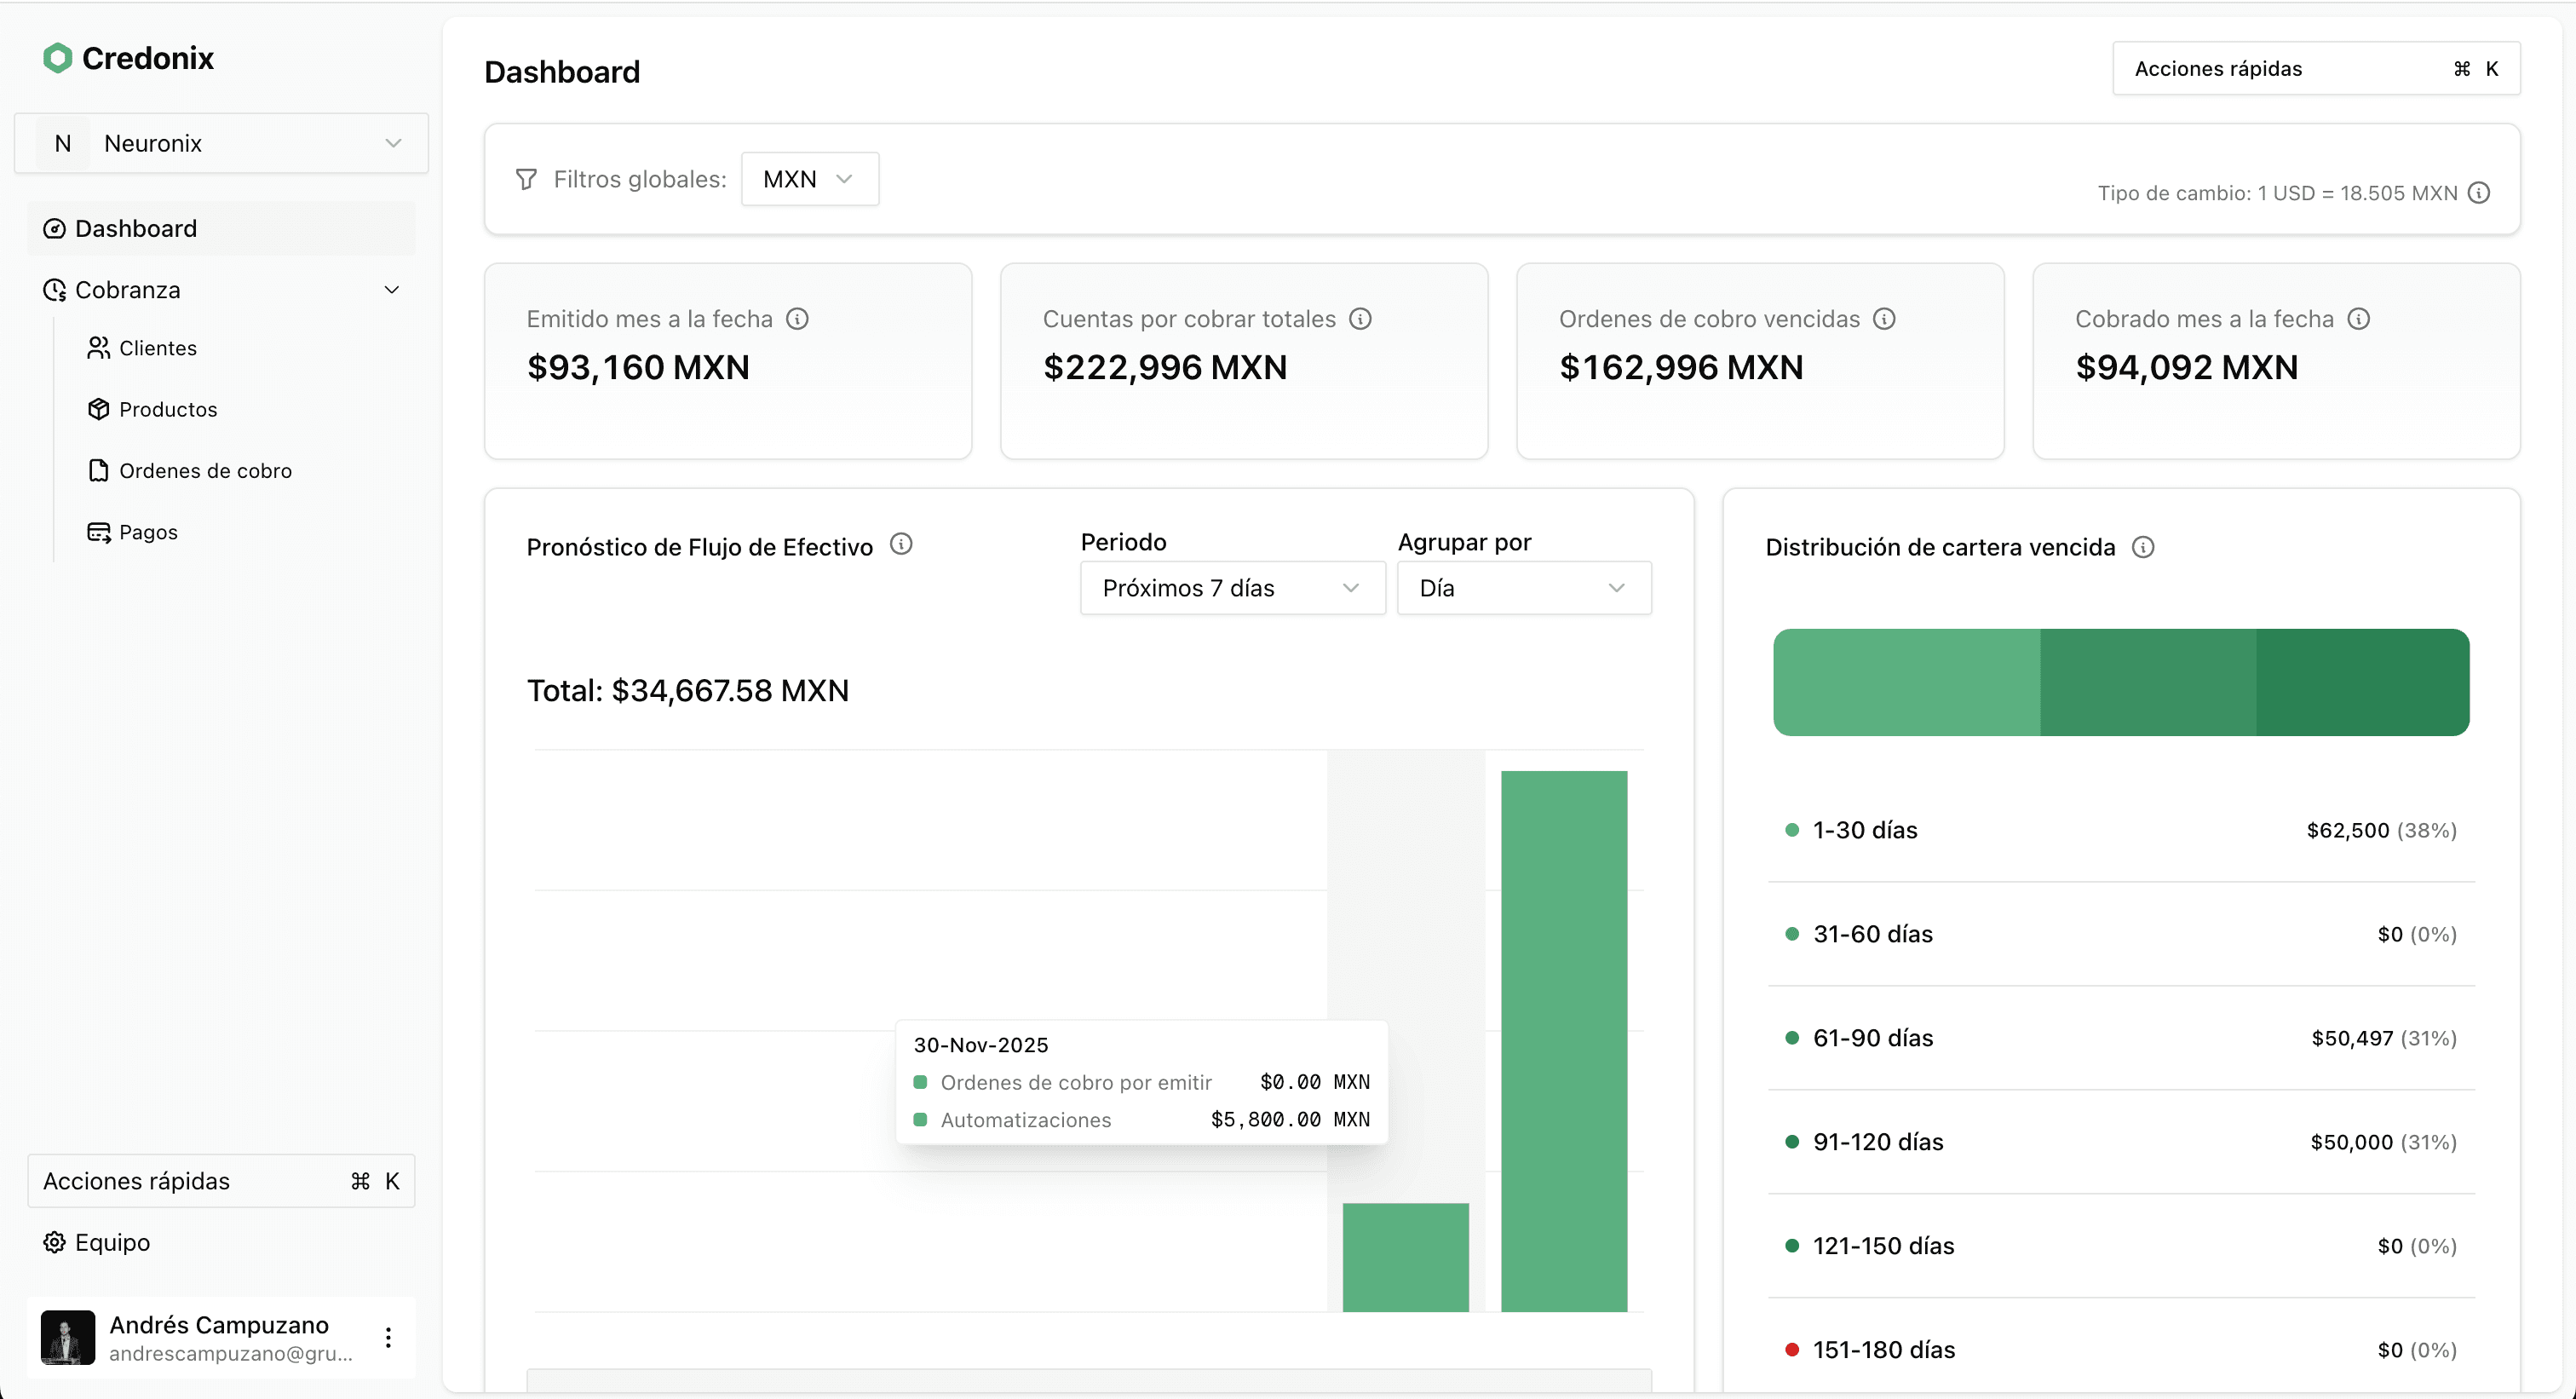Open Ordenes de cobro in the sidebar
The width and height of the screenshot is (2576, 1399).
(x=205, y=471)
